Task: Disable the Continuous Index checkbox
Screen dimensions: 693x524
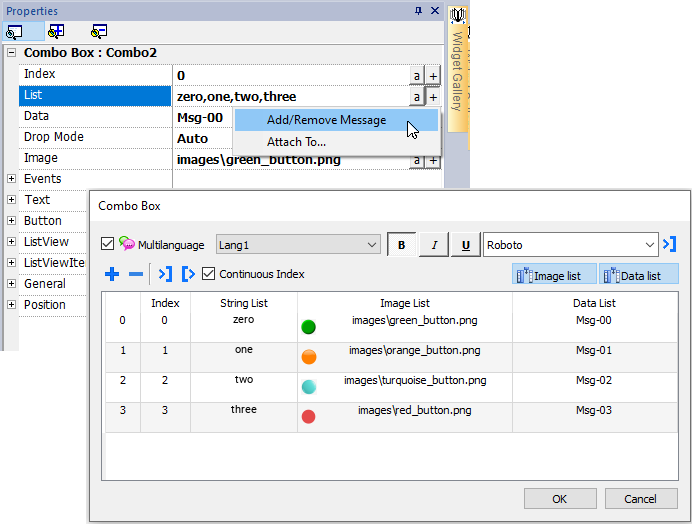Action: (208, 274)
